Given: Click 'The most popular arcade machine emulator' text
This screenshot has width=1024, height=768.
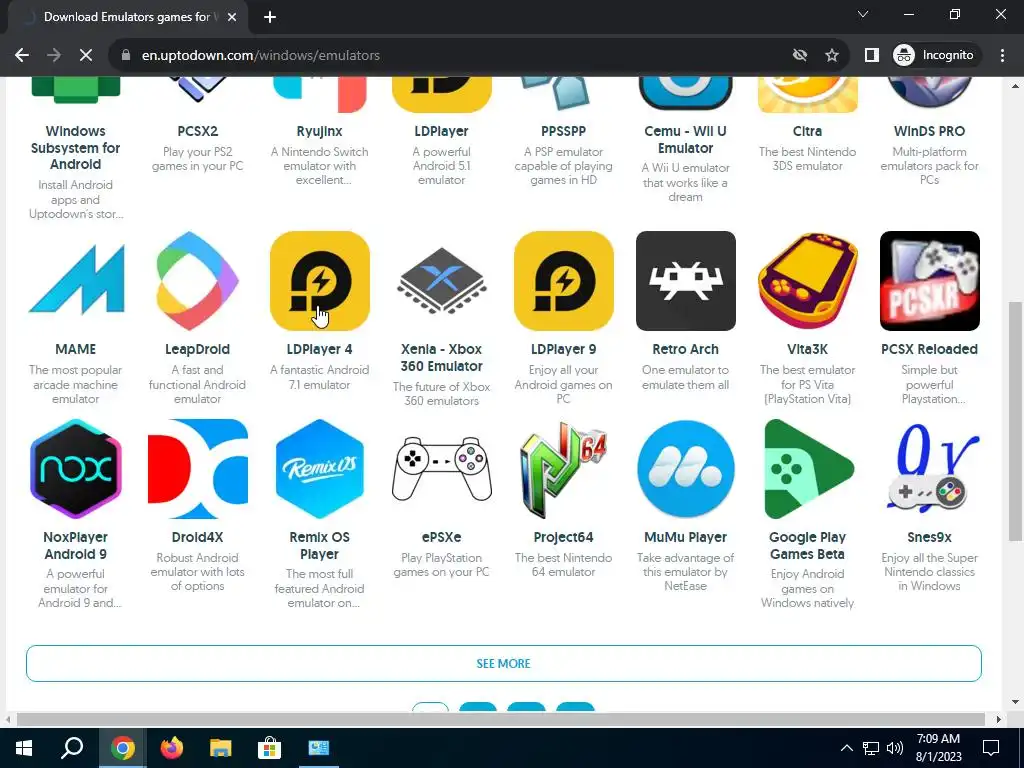Looking at the screenshot, I should click(76, 385).
